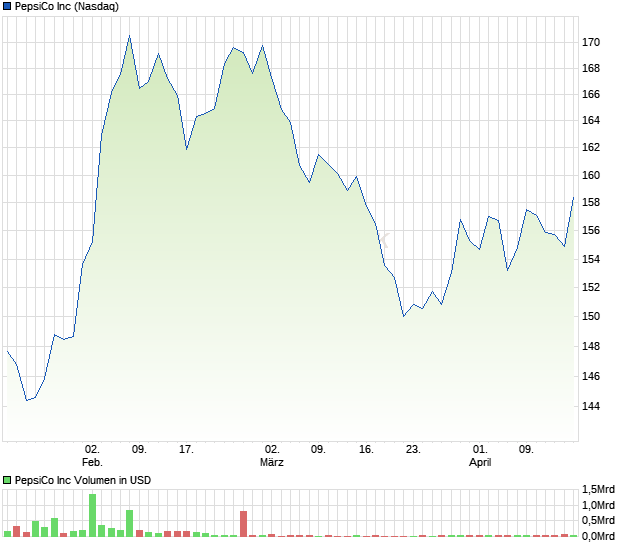Select the PepsiCo Inc (Nasdaq) chart title
The width and height of the screenshot is (620, 546).
(x=66, y=6)
